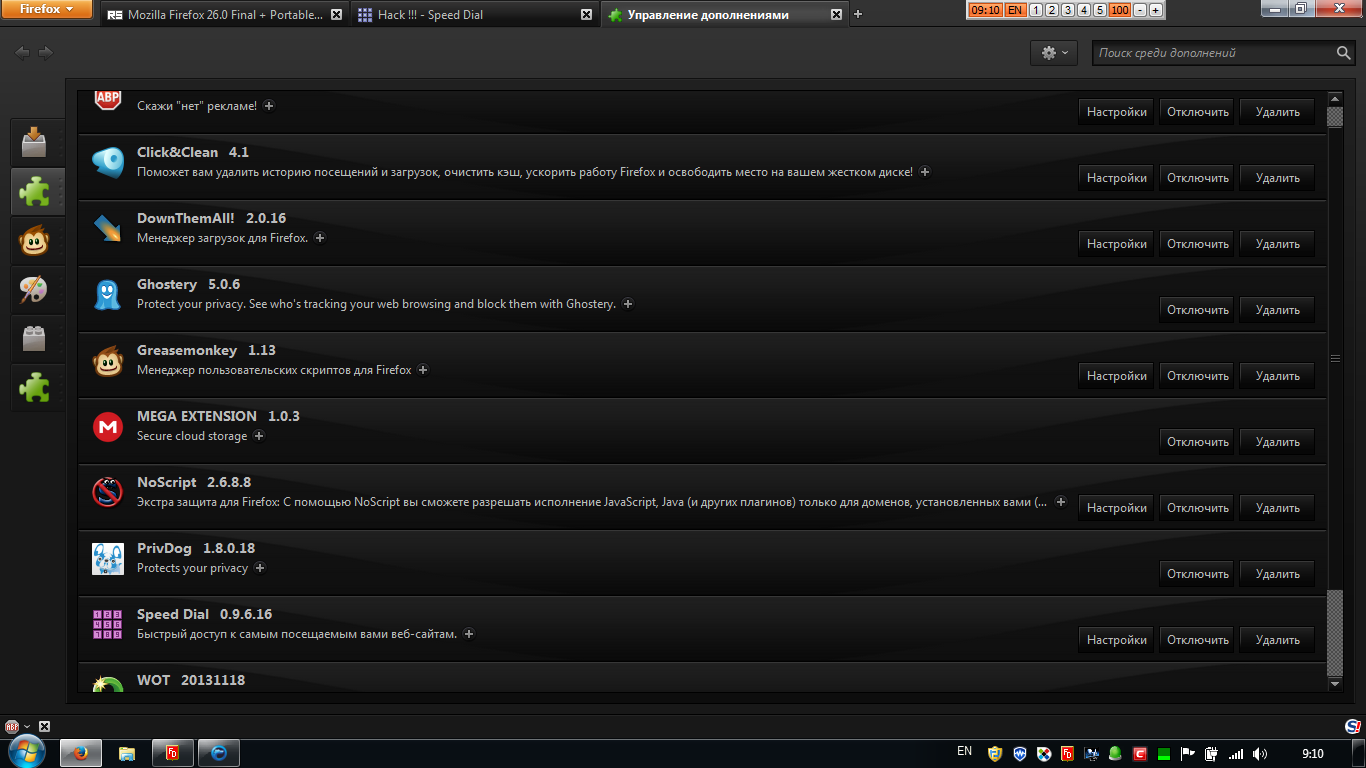This screenshot has width=1366, height=768.
Task: Open Настройки for Click&Clean
Action: pyautogui.click(x=1117, y=178)
